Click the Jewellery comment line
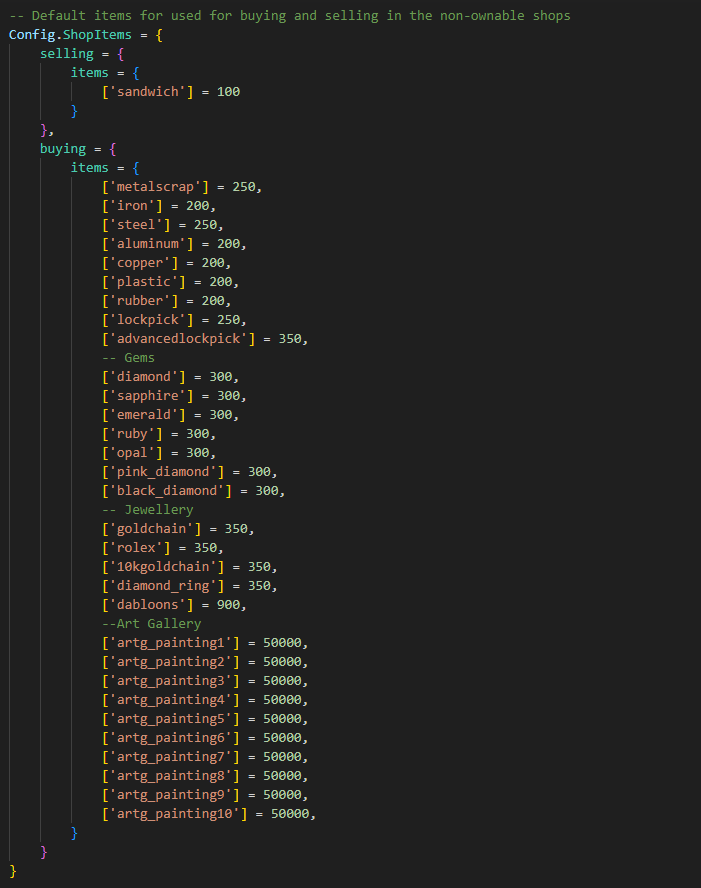The image size is (701, 888). (147, 510)
